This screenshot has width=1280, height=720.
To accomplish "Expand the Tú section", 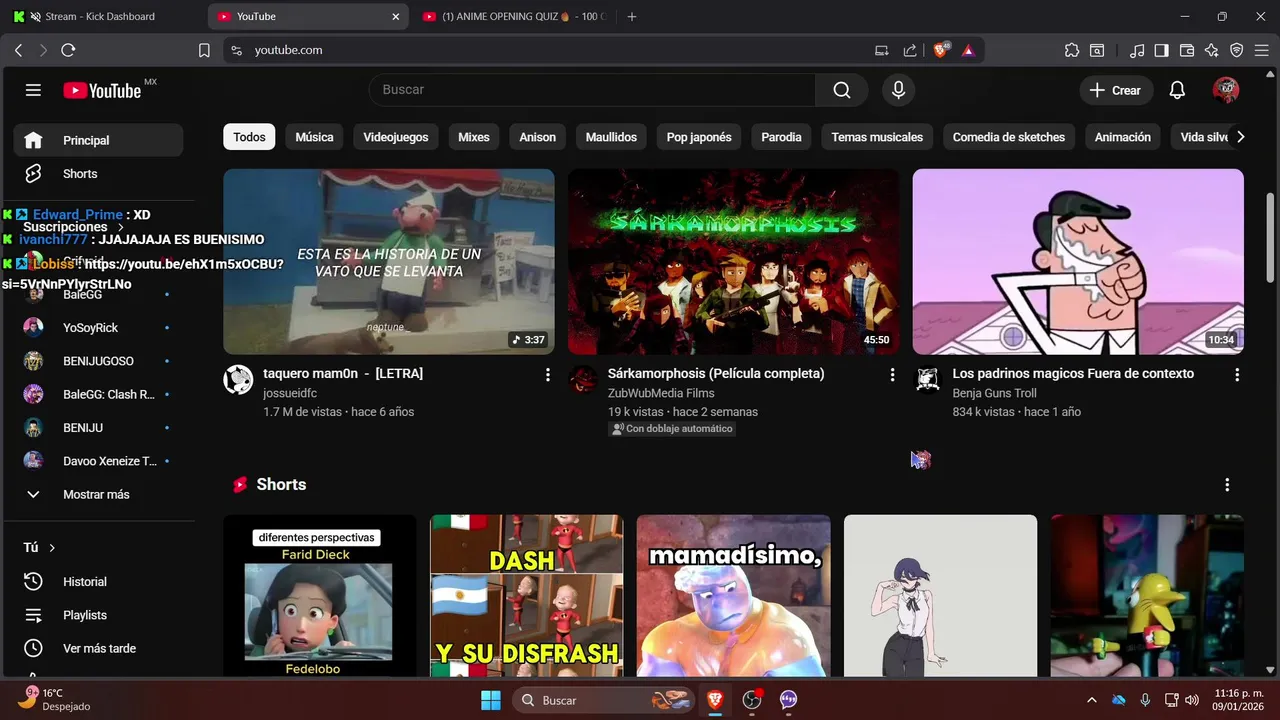I will [x=40, y=547].
